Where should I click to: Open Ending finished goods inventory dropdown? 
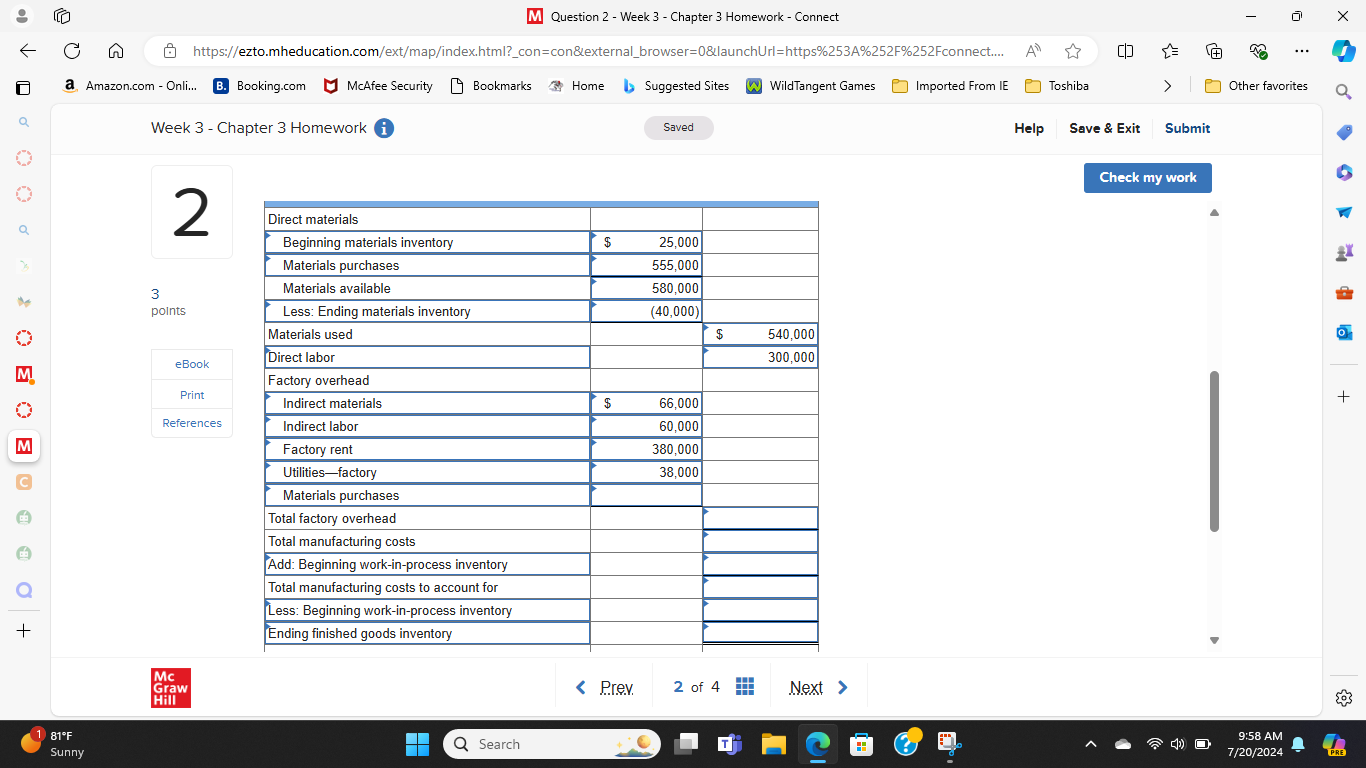tap(428, 633)
